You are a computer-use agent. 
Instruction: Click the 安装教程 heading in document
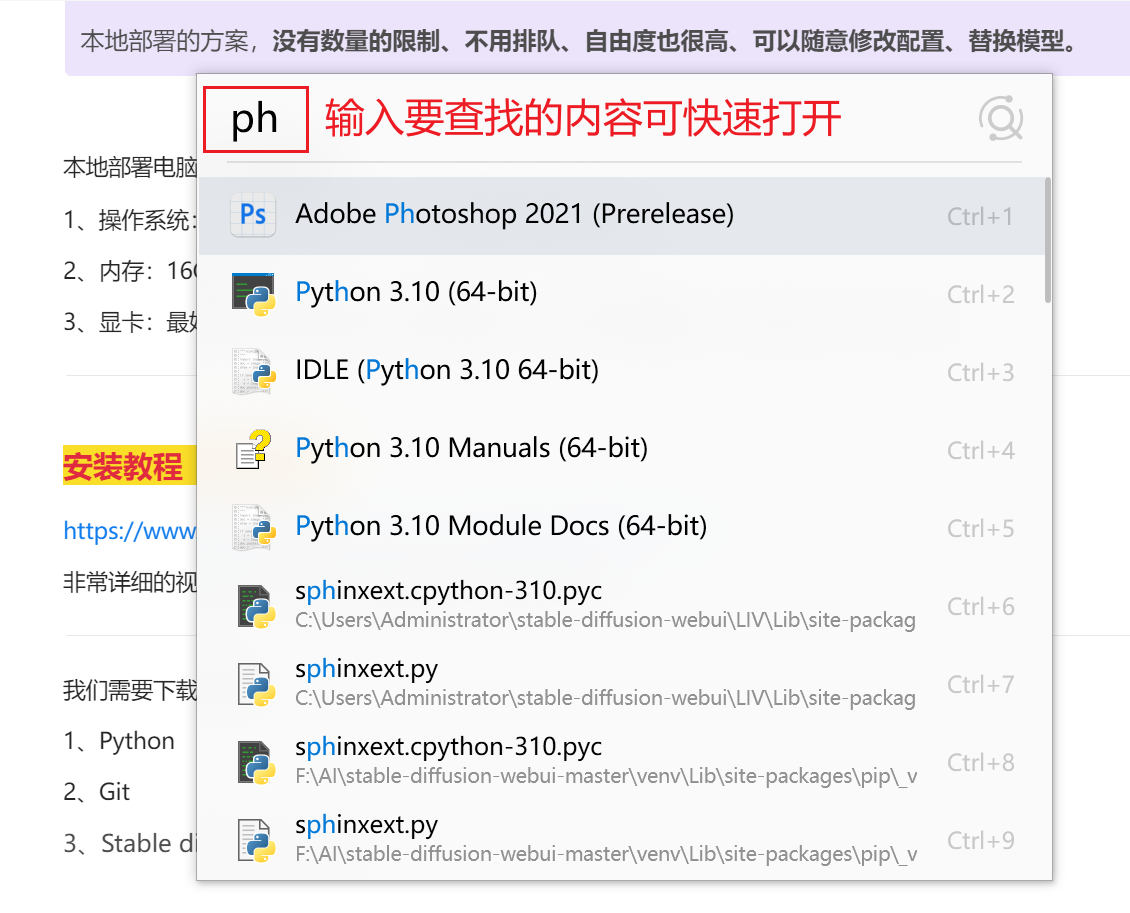pos(123,466)
